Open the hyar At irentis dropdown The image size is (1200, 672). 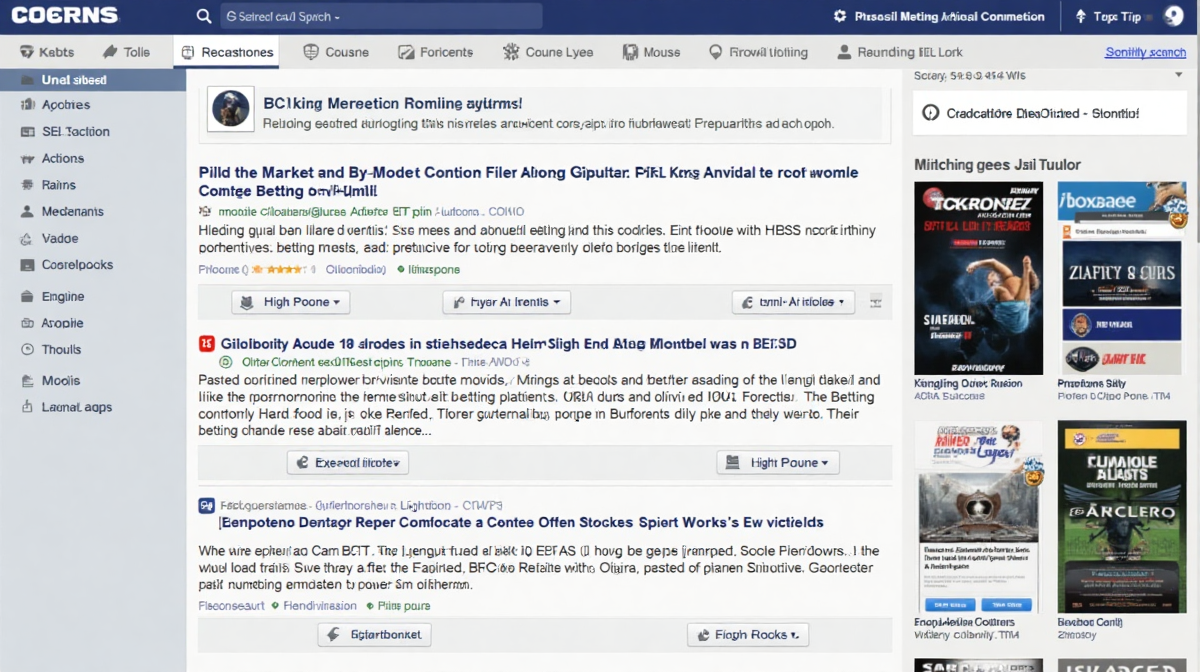click(x=506, y=302)
